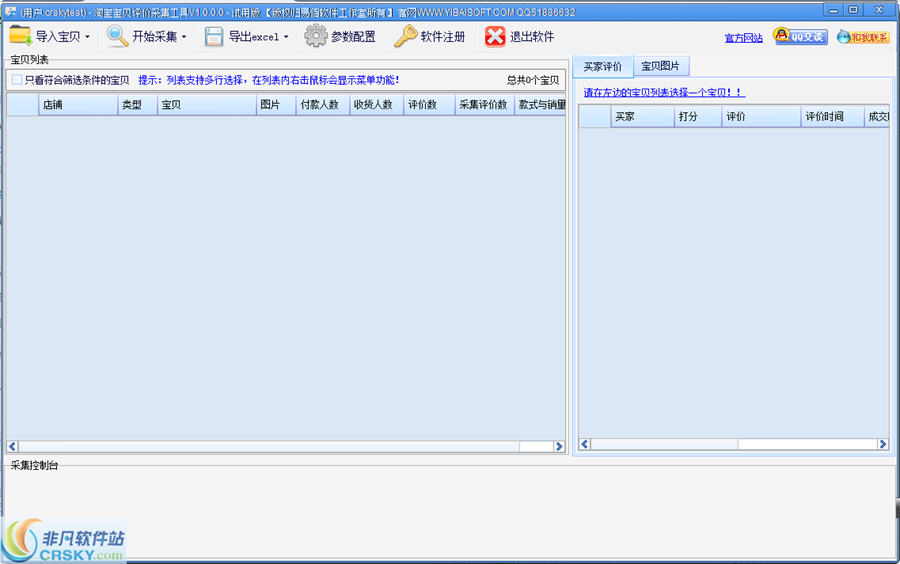Click the item list horizontal scrollbar thumb

point(269,446)
